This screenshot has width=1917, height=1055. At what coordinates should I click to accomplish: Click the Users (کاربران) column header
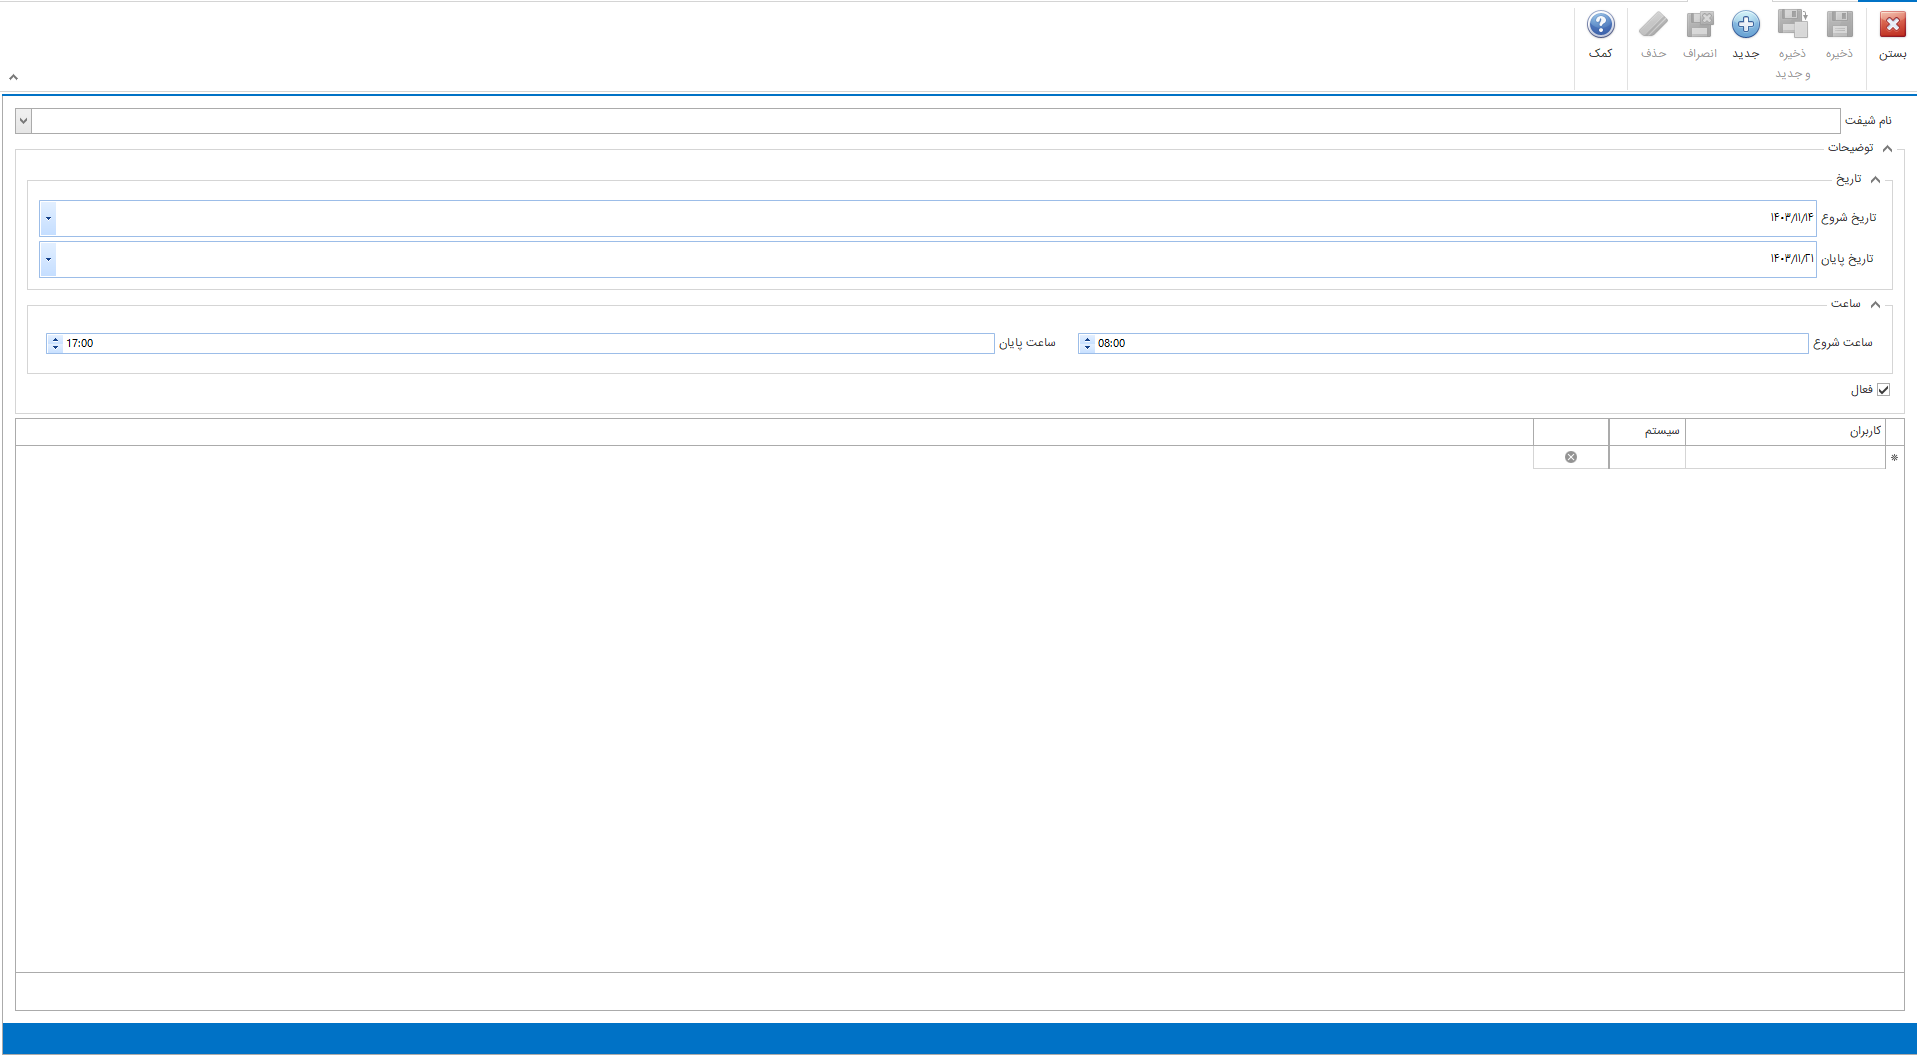pyautogui.click(x=1785, y=431)
